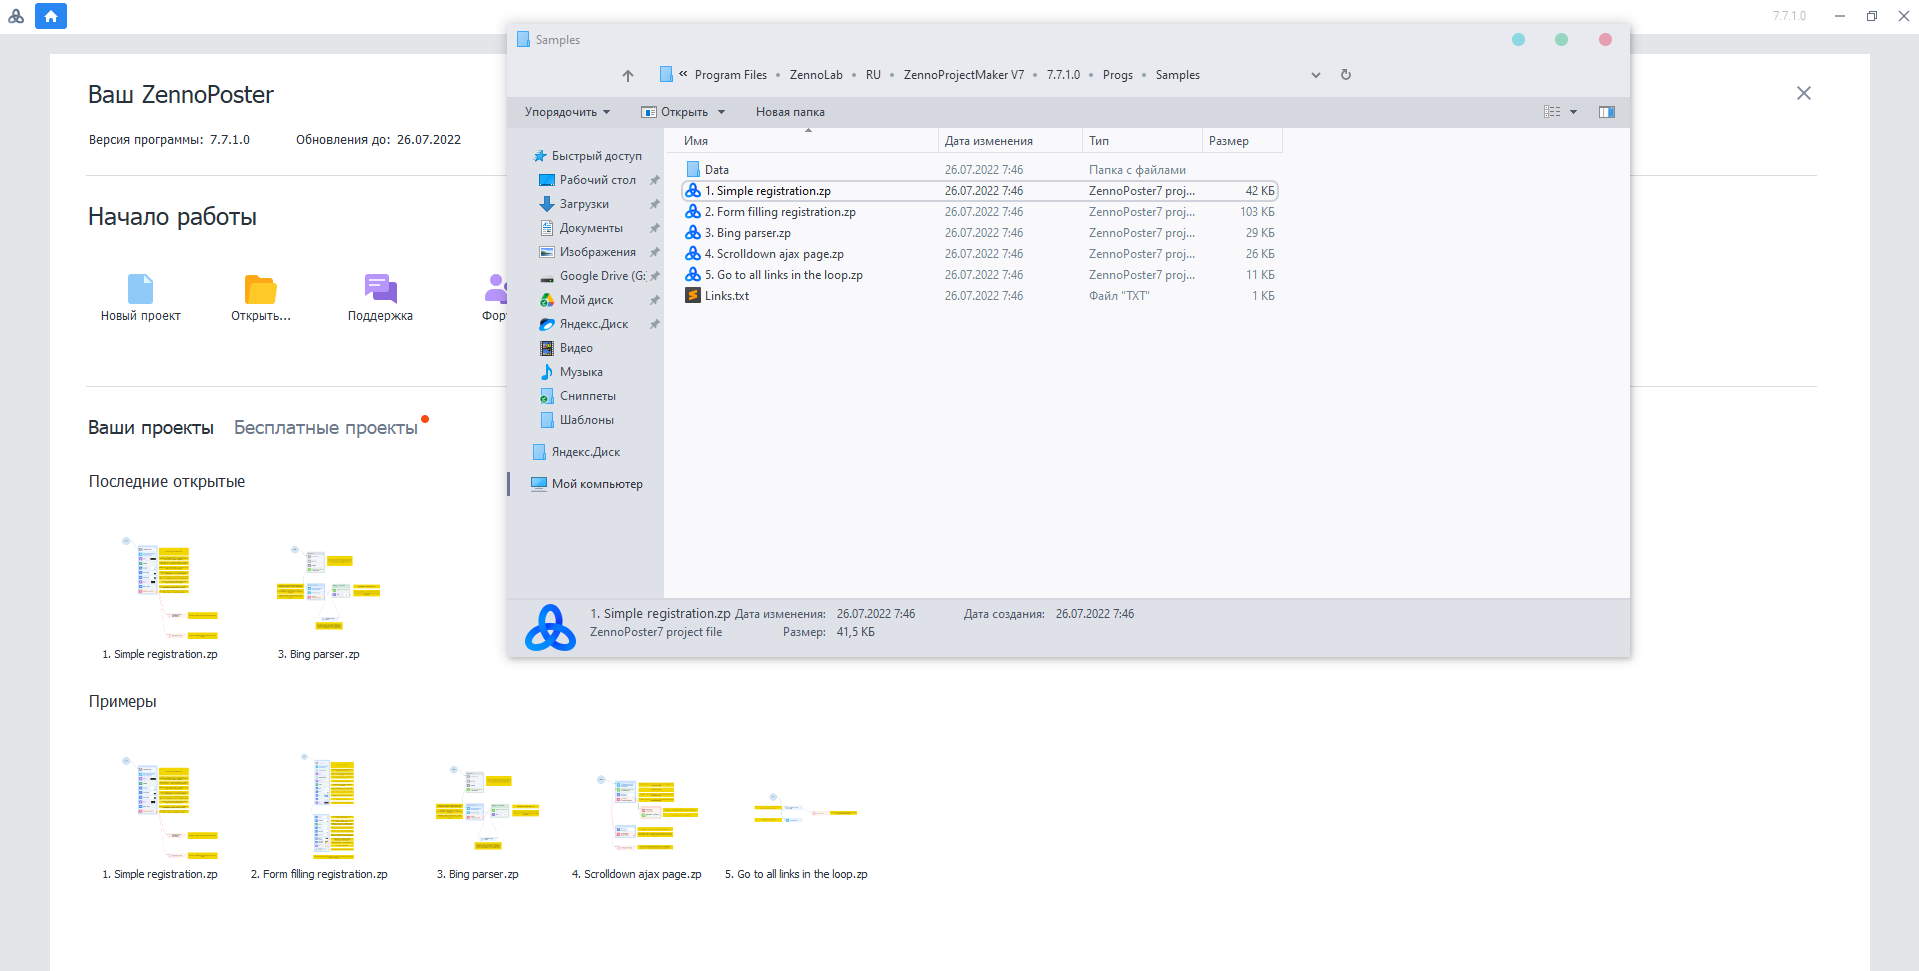Viewport: 1919px width, 971px height.
Task: Sort files by Дата изменения column header
Action: coord(1010,141)
